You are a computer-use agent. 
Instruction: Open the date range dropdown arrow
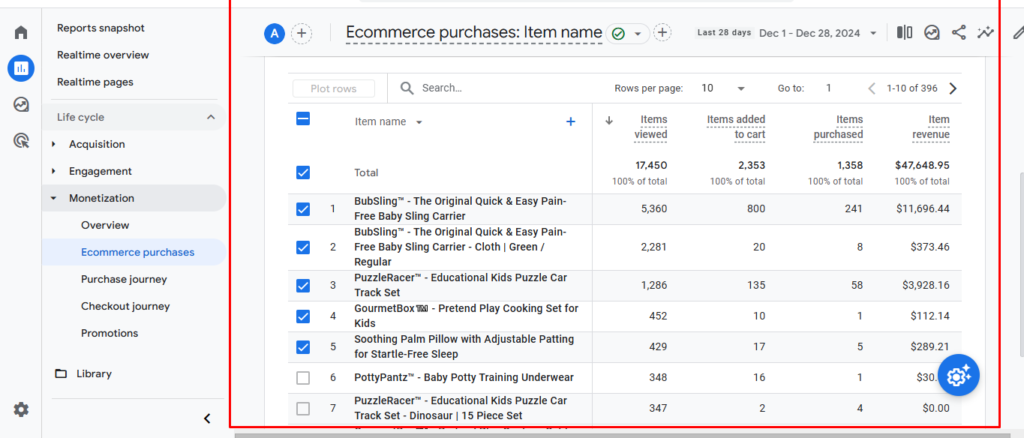pyautogui.click(x=874, y=33)
